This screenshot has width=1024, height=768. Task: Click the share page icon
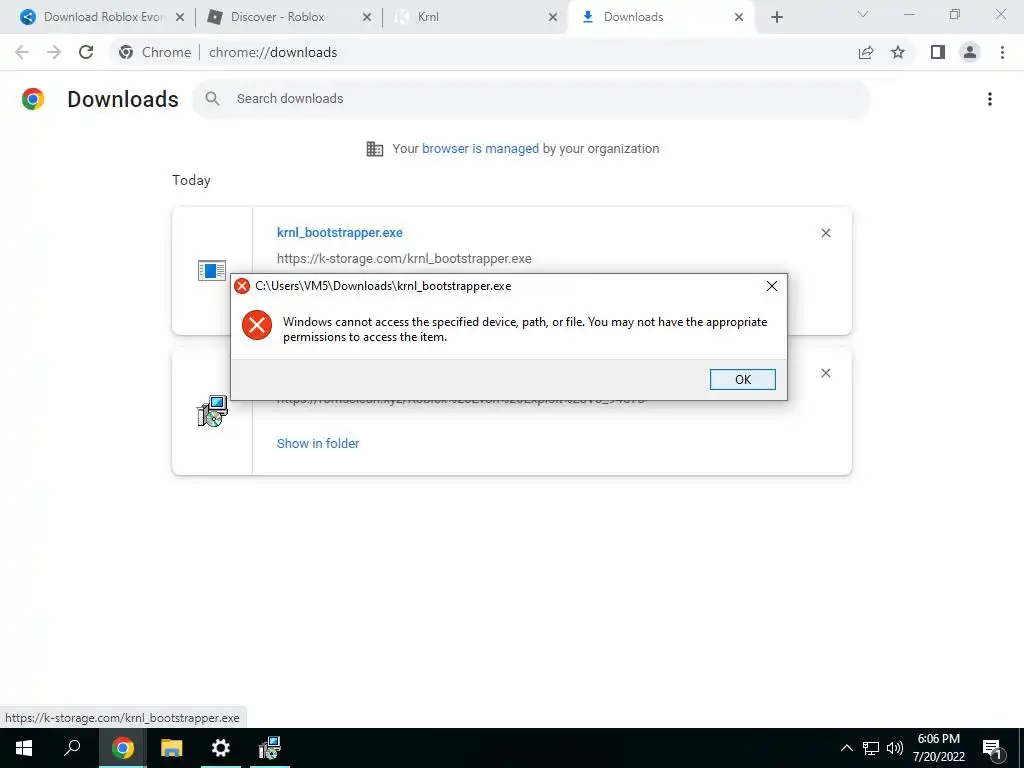[x=866, y=52]
